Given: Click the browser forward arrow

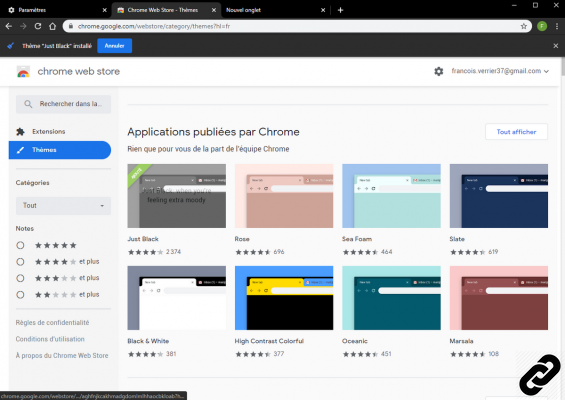Looking at the screenshot, I should 23,26.
